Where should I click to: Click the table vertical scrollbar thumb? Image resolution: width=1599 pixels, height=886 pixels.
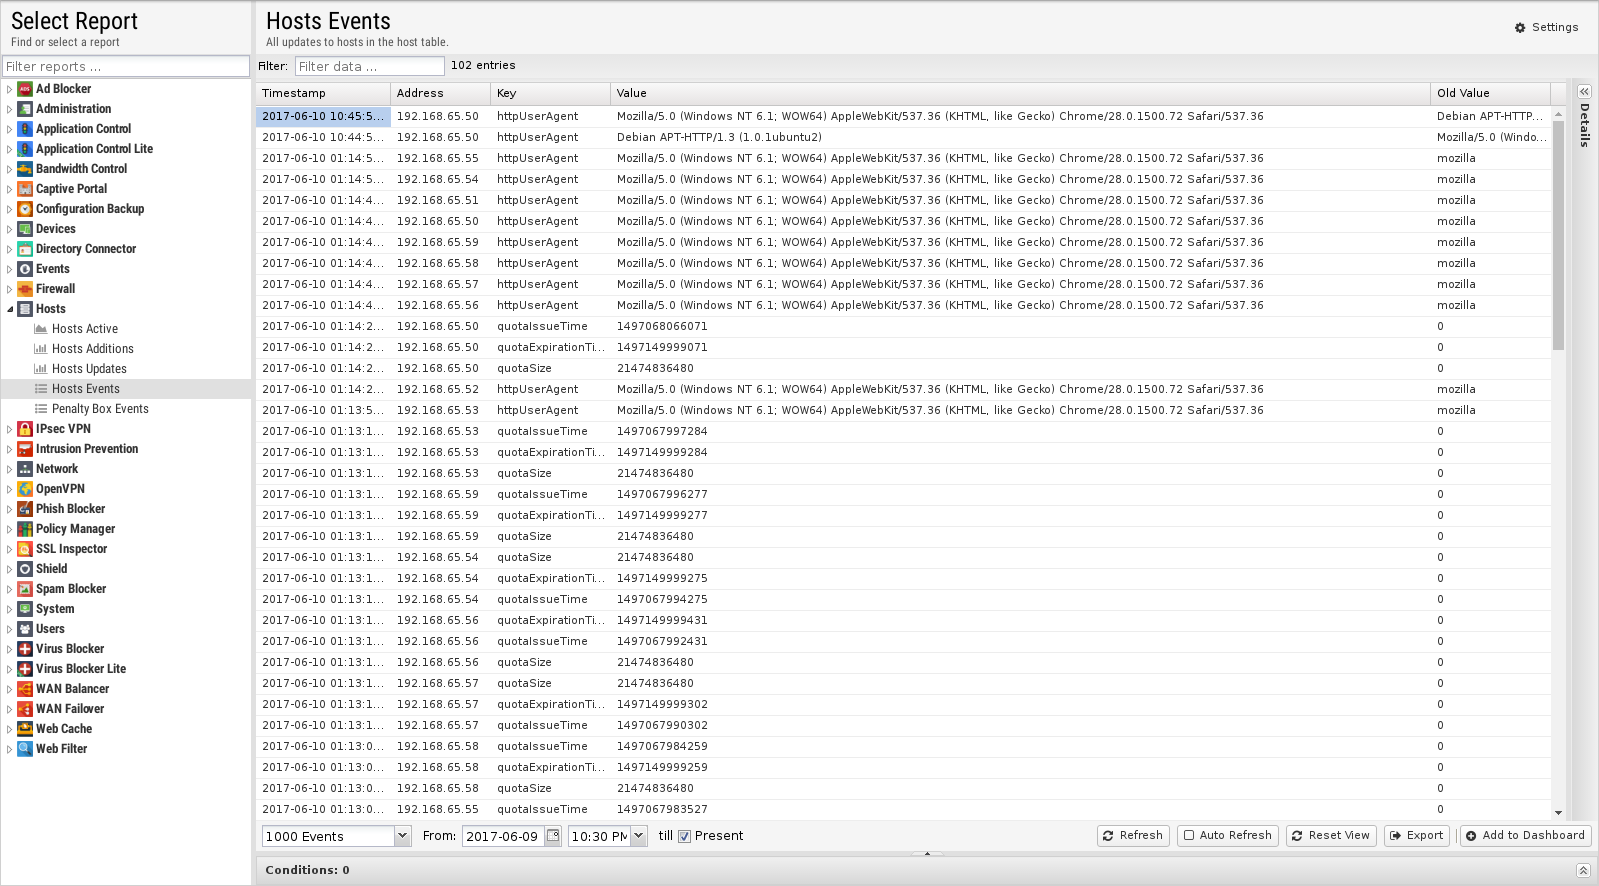[x=1558, y=235]
